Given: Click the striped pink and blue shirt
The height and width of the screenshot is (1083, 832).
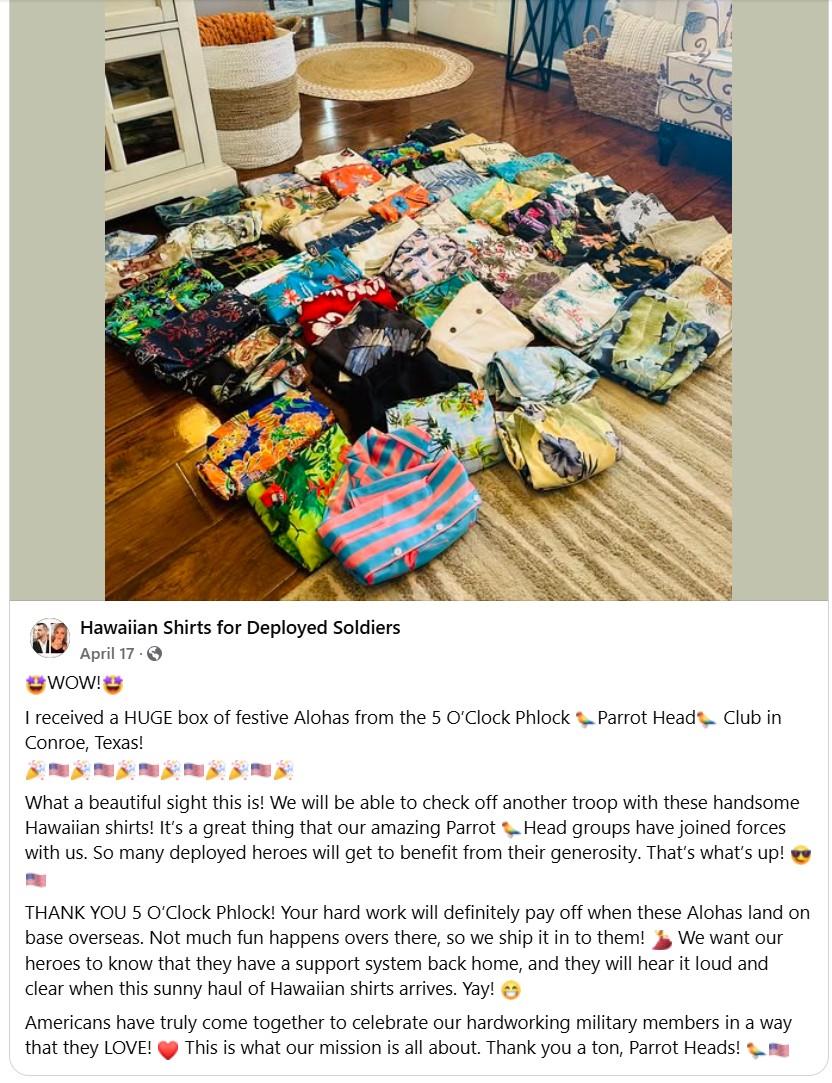Looking at the screenshot, I should click(x=400, y=506).
